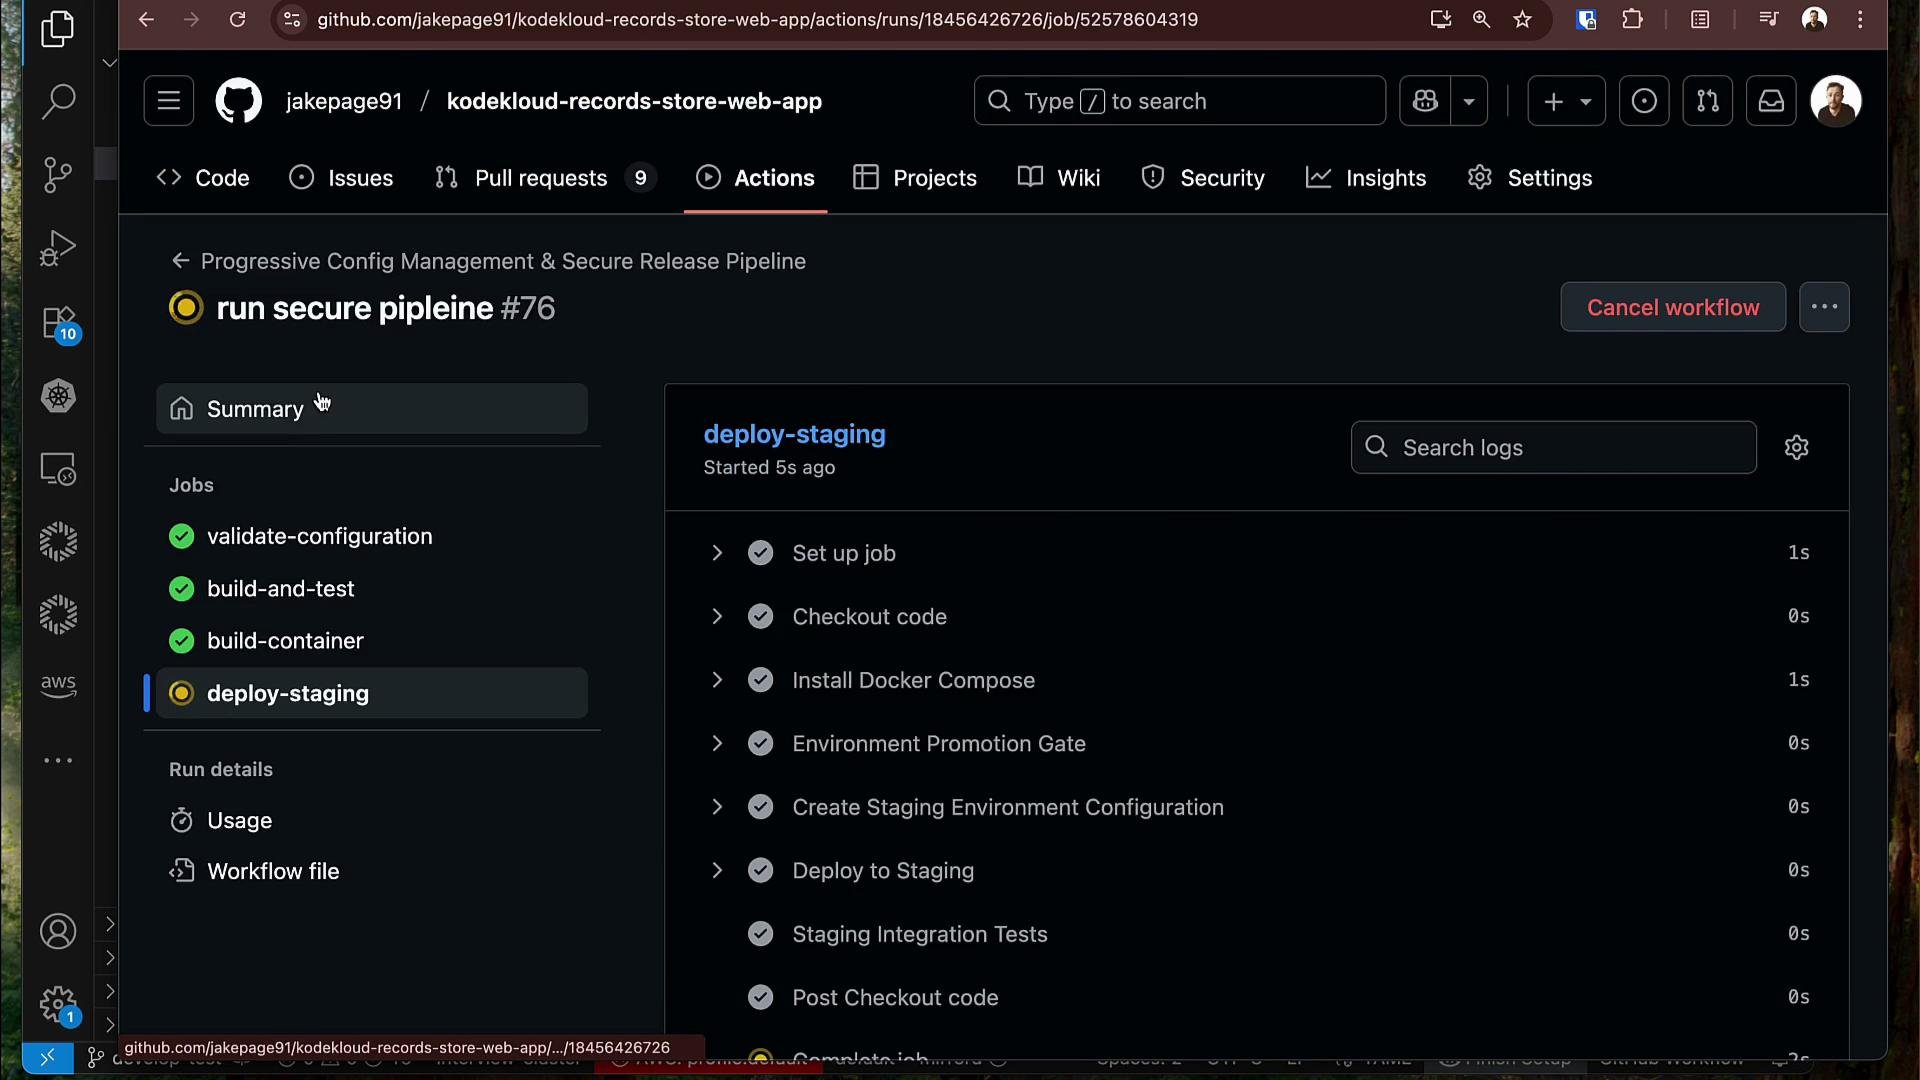Click the Staging Integration Tests step
Image resolution: width=1920 pixels, height=1080 pixels.
[1256, 934]
